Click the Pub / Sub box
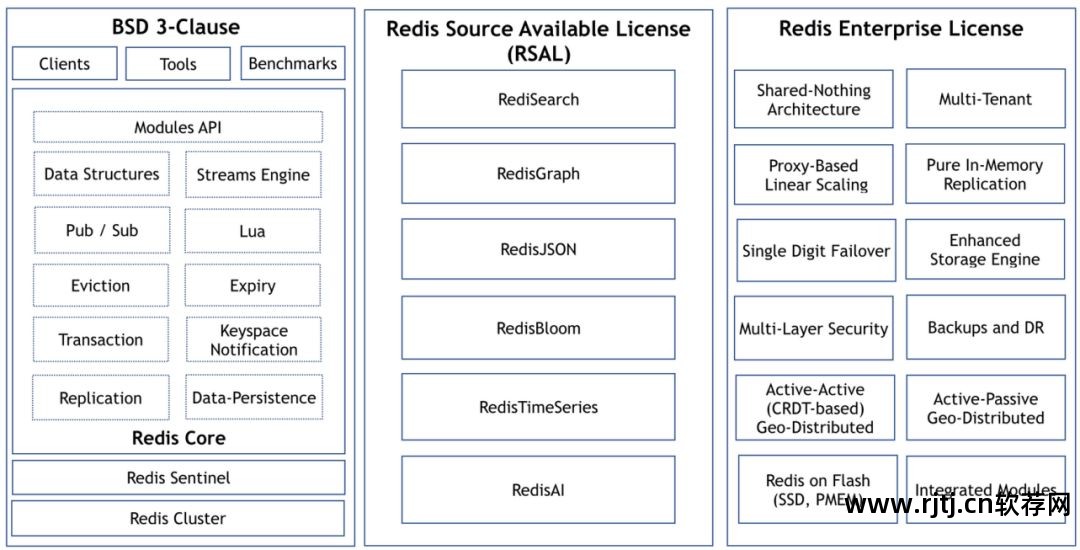1080x550 pixels. (101, 231)
